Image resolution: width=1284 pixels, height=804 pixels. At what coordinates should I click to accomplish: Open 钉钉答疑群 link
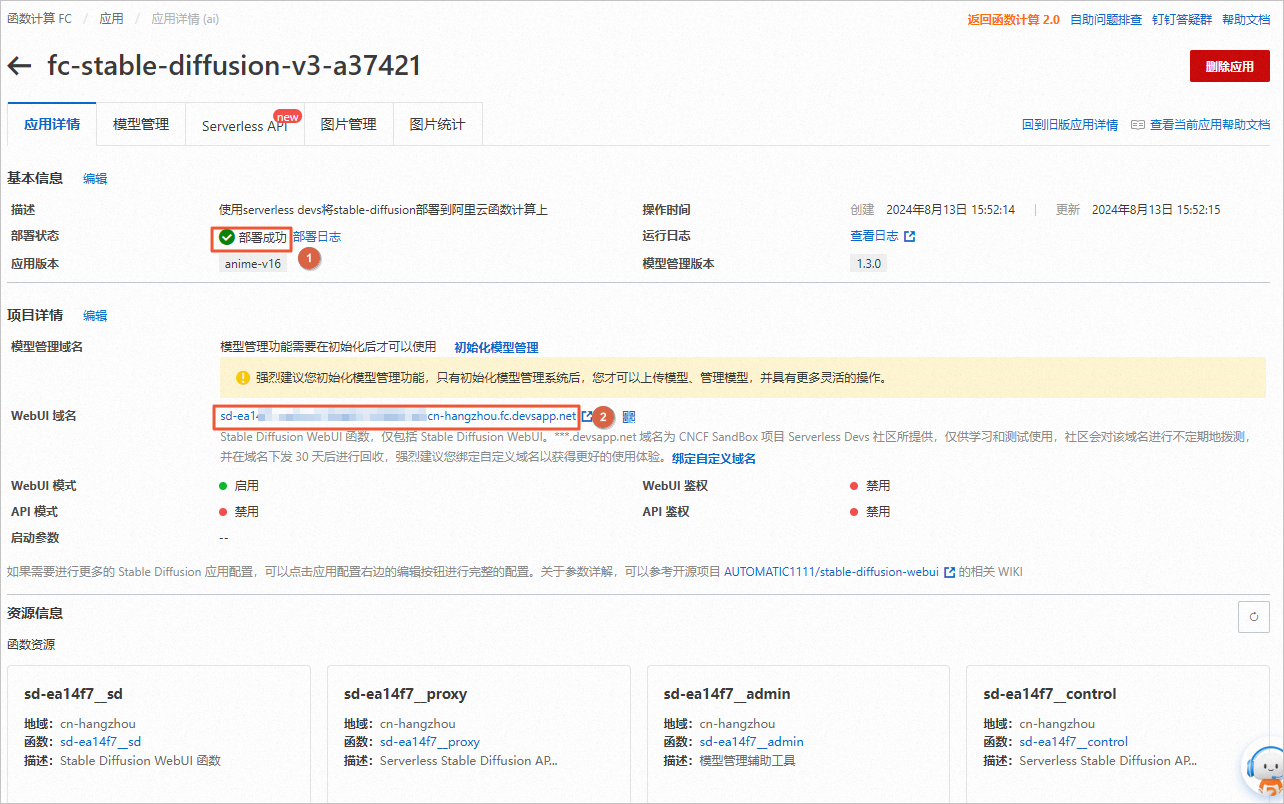1181,19
